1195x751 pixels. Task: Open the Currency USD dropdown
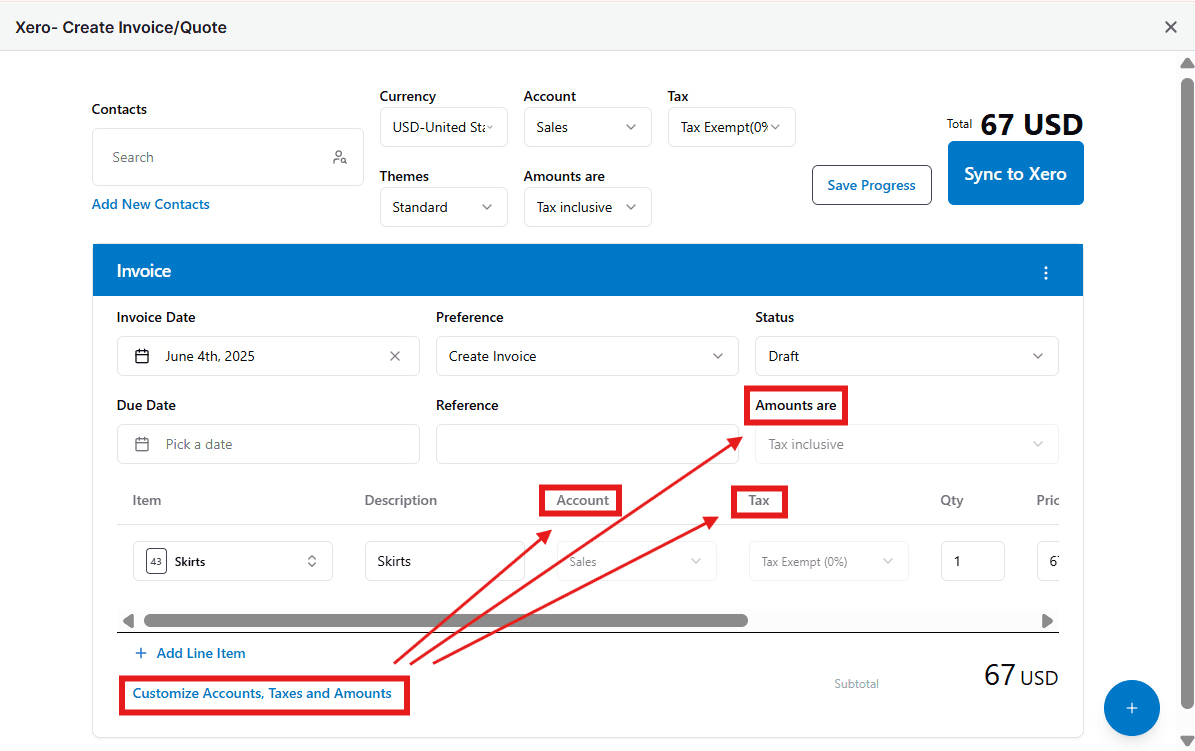click(444, 127)
